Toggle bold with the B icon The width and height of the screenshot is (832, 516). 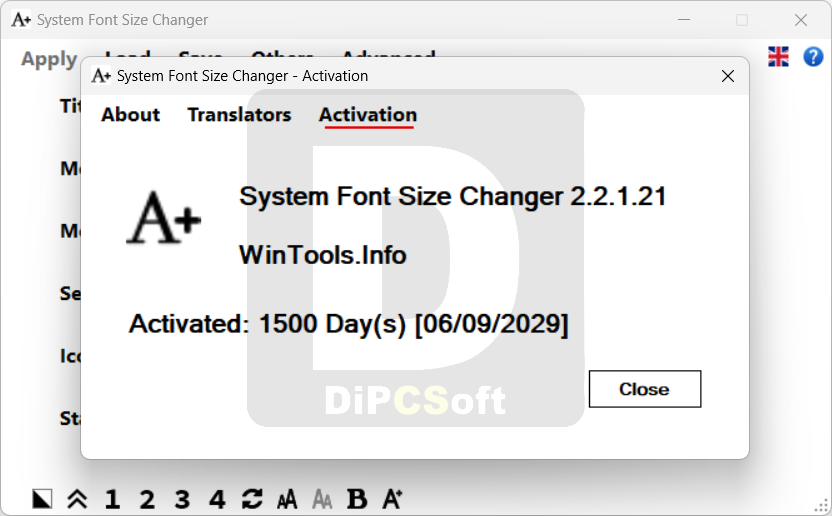(357, 499)
